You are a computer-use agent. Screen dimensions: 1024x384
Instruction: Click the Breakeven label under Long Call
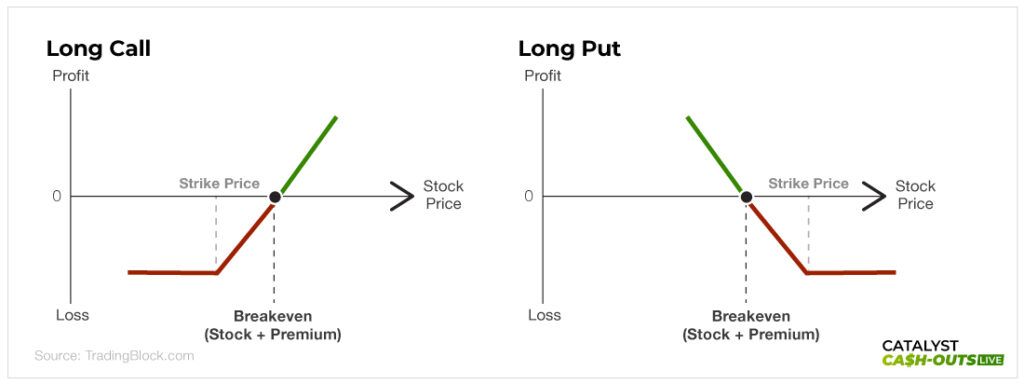273,316
